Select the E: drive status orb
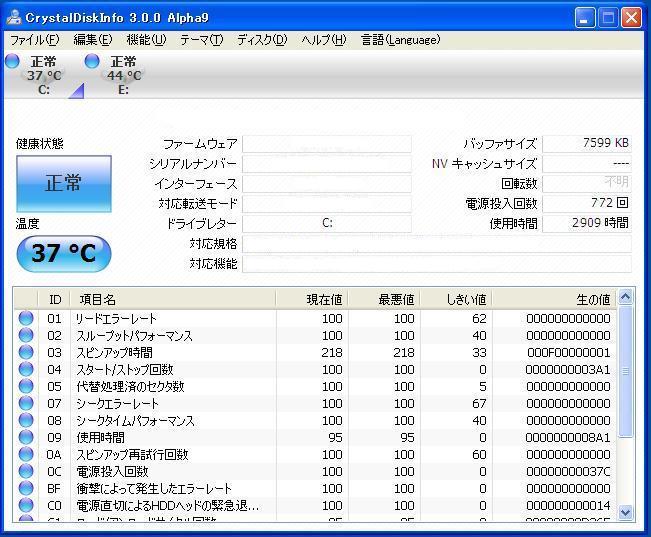The height and width of the screenshot is (537, 651). pyautogui.click(x=92, y=61)
